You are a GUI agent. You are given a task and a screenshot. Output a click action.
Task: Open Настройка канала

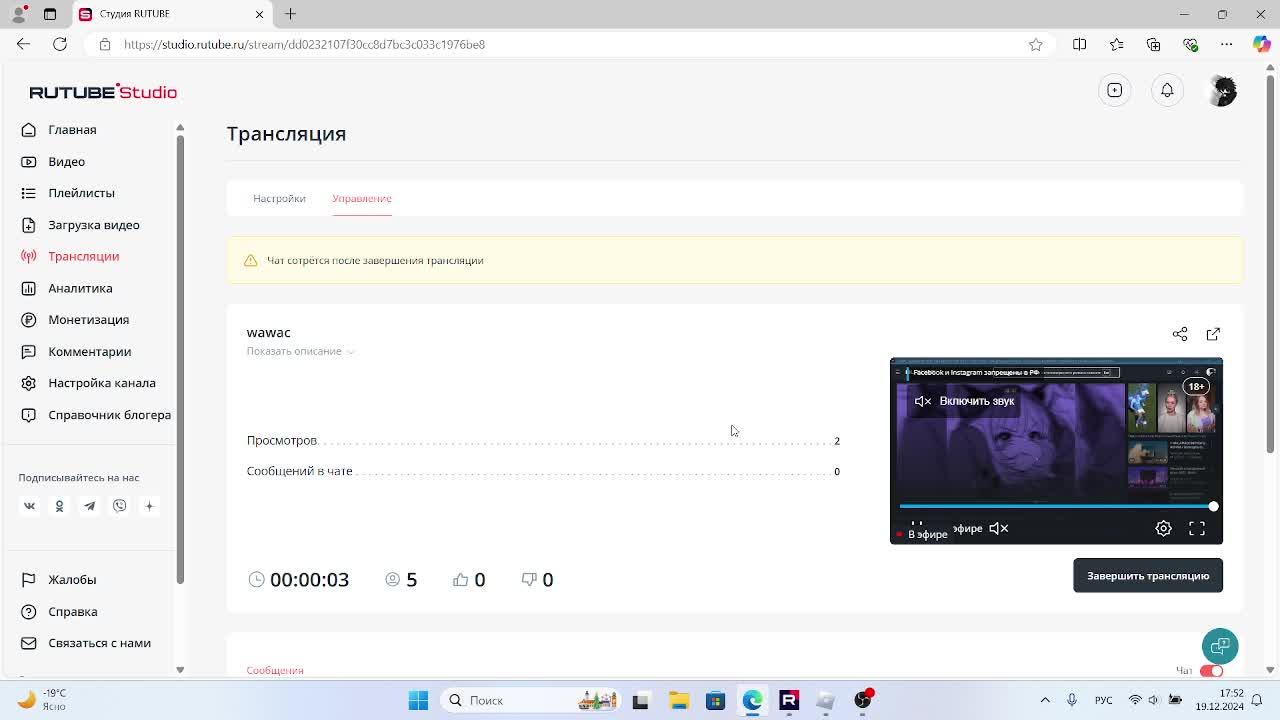[102, 383]
